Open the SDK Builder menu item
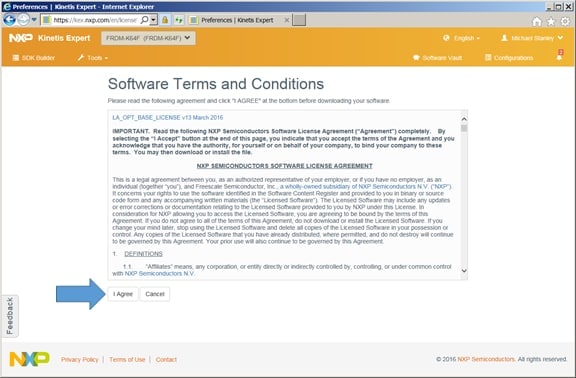Screen dimensions: 576x378 34,58
